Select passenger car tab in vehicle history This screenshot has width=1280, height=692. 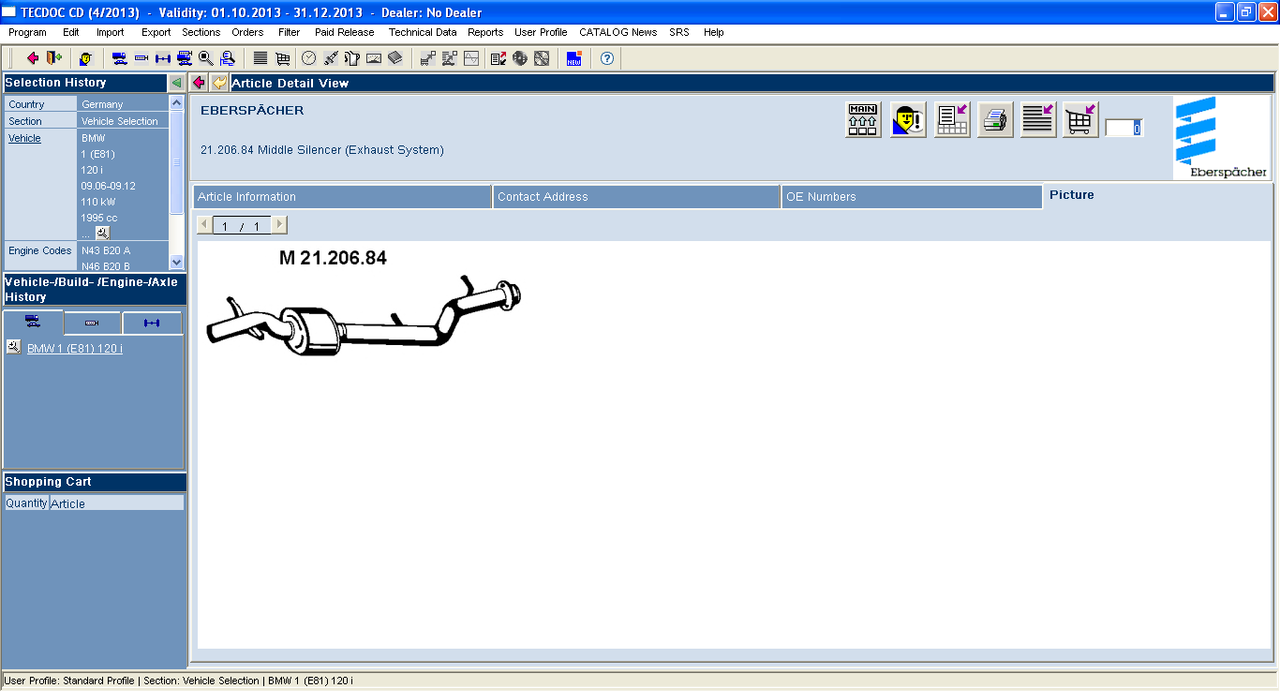pos(33,322)
